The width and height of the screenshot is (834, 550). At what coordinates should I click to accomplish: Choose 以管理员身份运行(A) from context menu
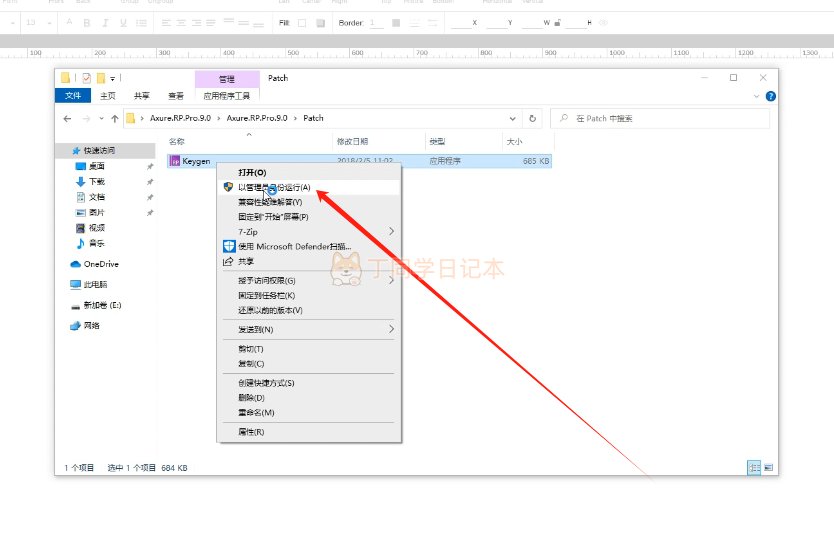pyautogui.click(x=274, y=187)
